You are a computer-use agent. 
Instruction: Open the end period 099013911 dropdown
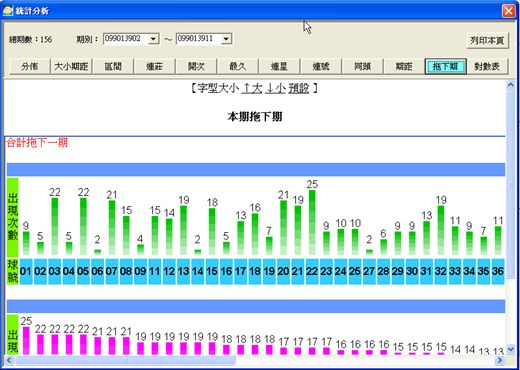point(226,39)
